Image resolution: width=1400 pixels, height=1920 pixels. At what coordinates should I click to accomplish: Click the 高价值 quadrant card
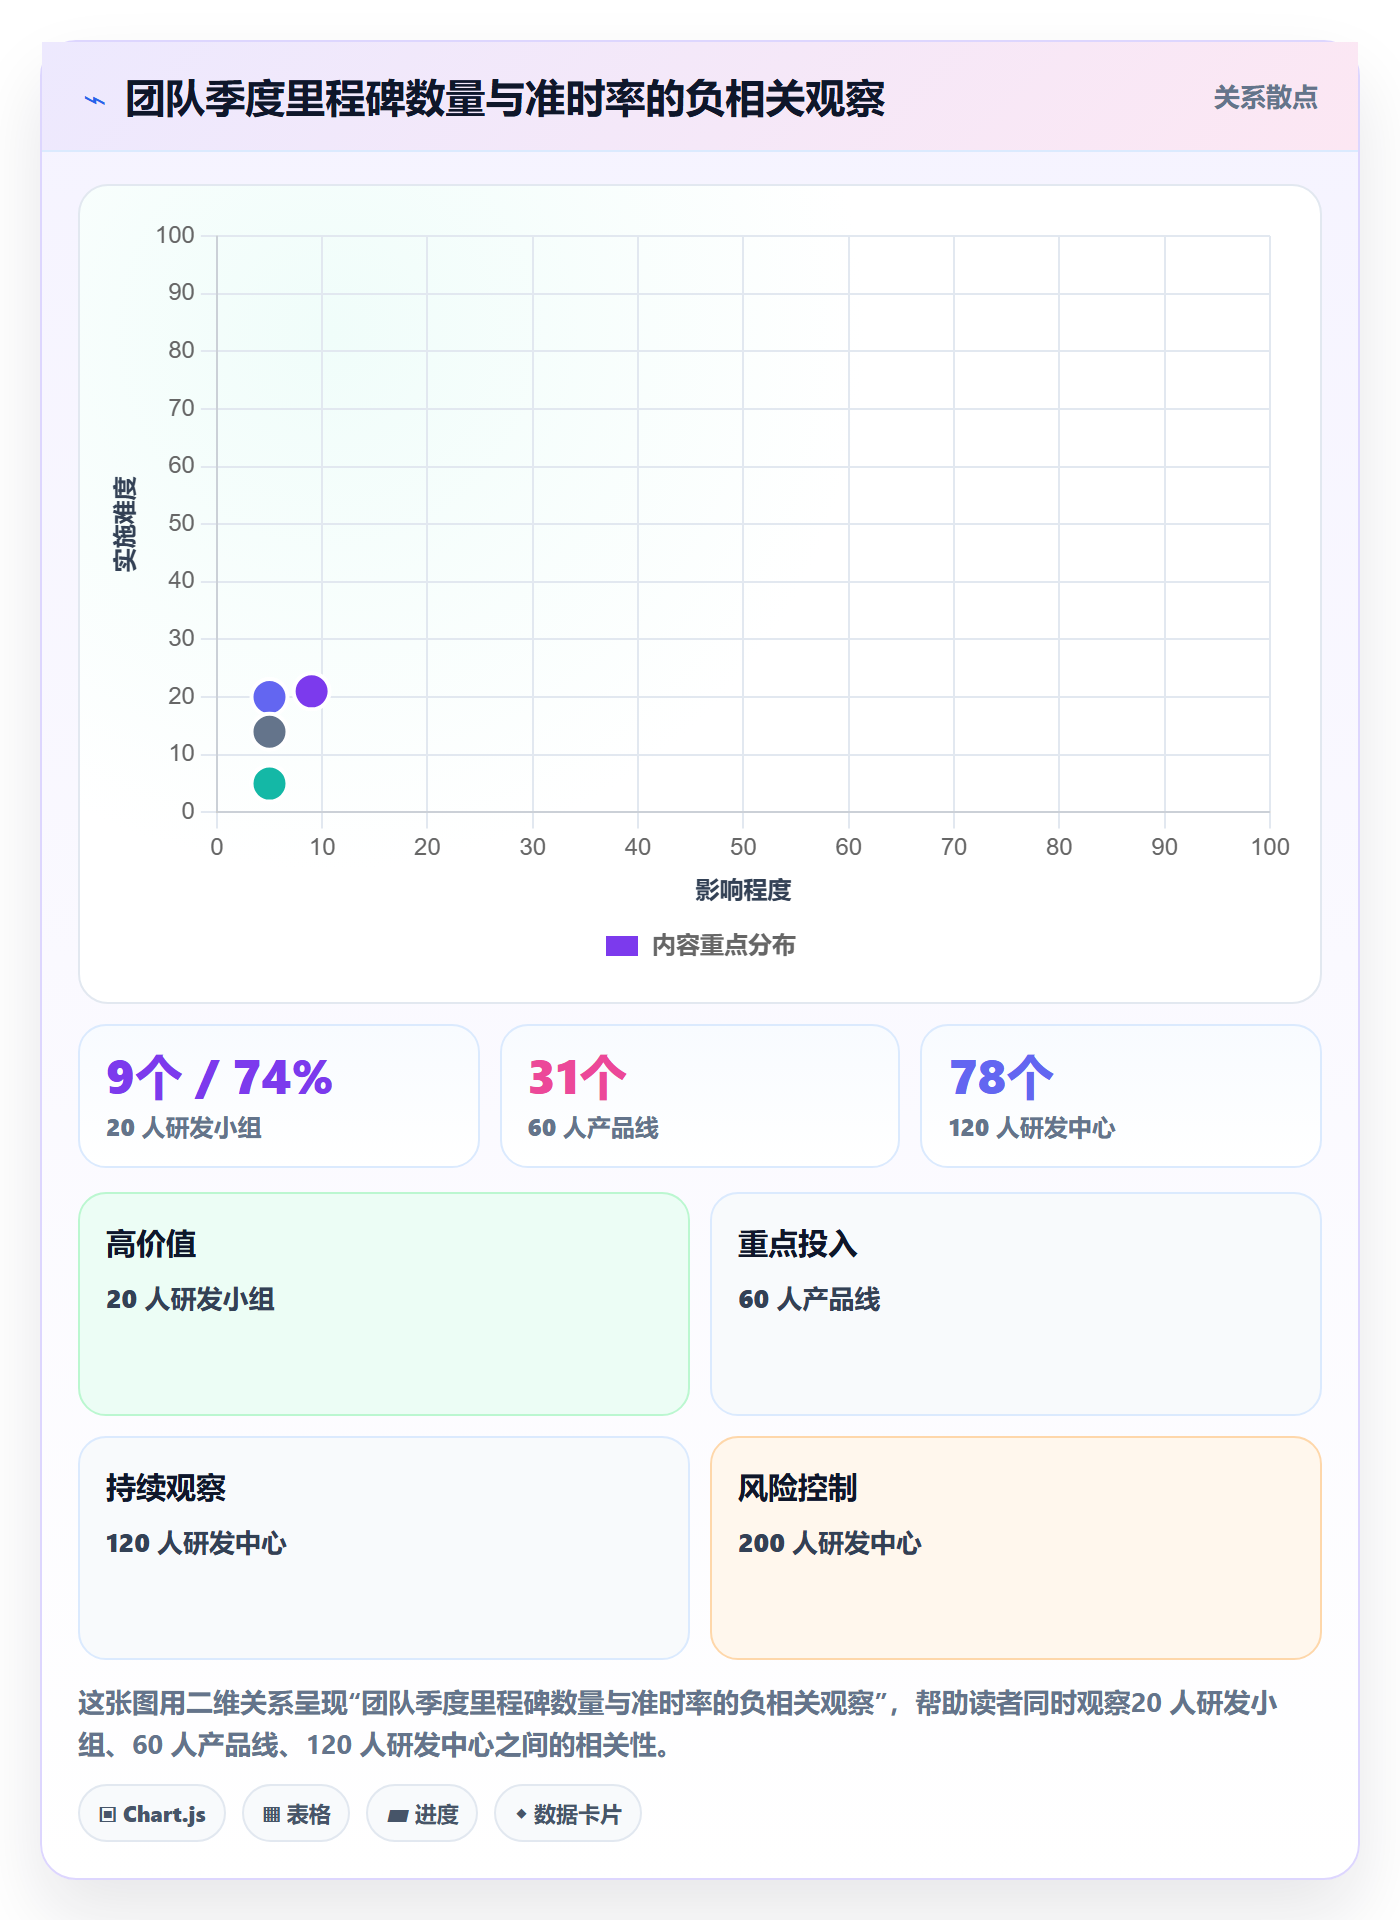coord(384,1304)
